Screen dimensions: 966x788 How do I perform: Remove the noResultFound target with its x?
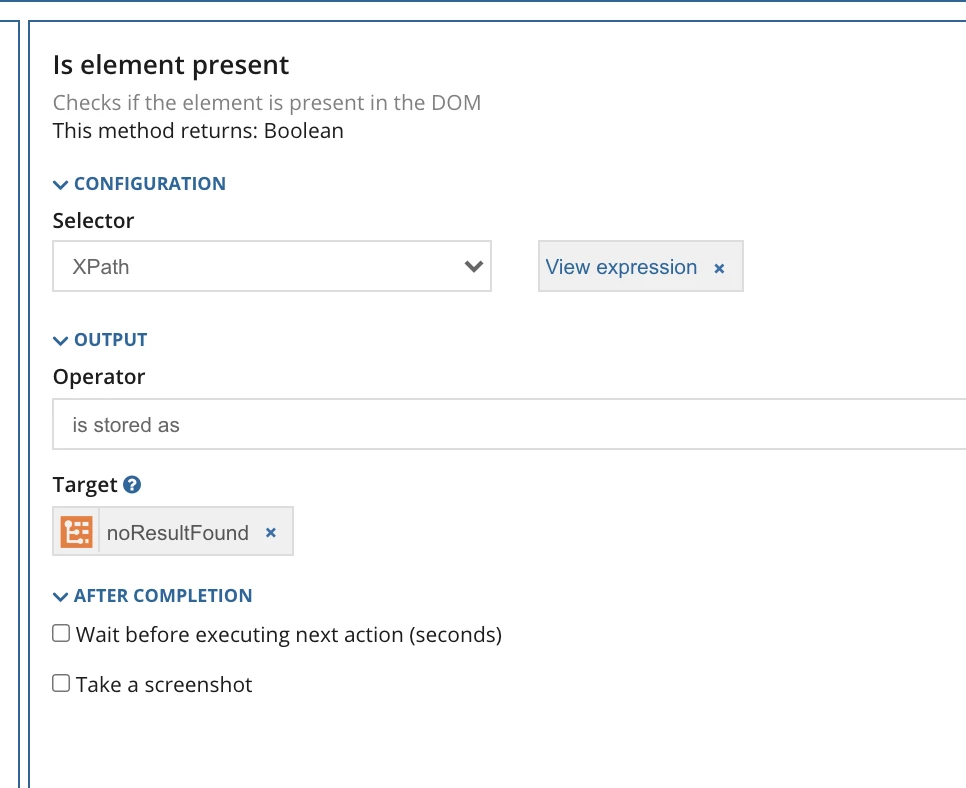pos(270,532)
